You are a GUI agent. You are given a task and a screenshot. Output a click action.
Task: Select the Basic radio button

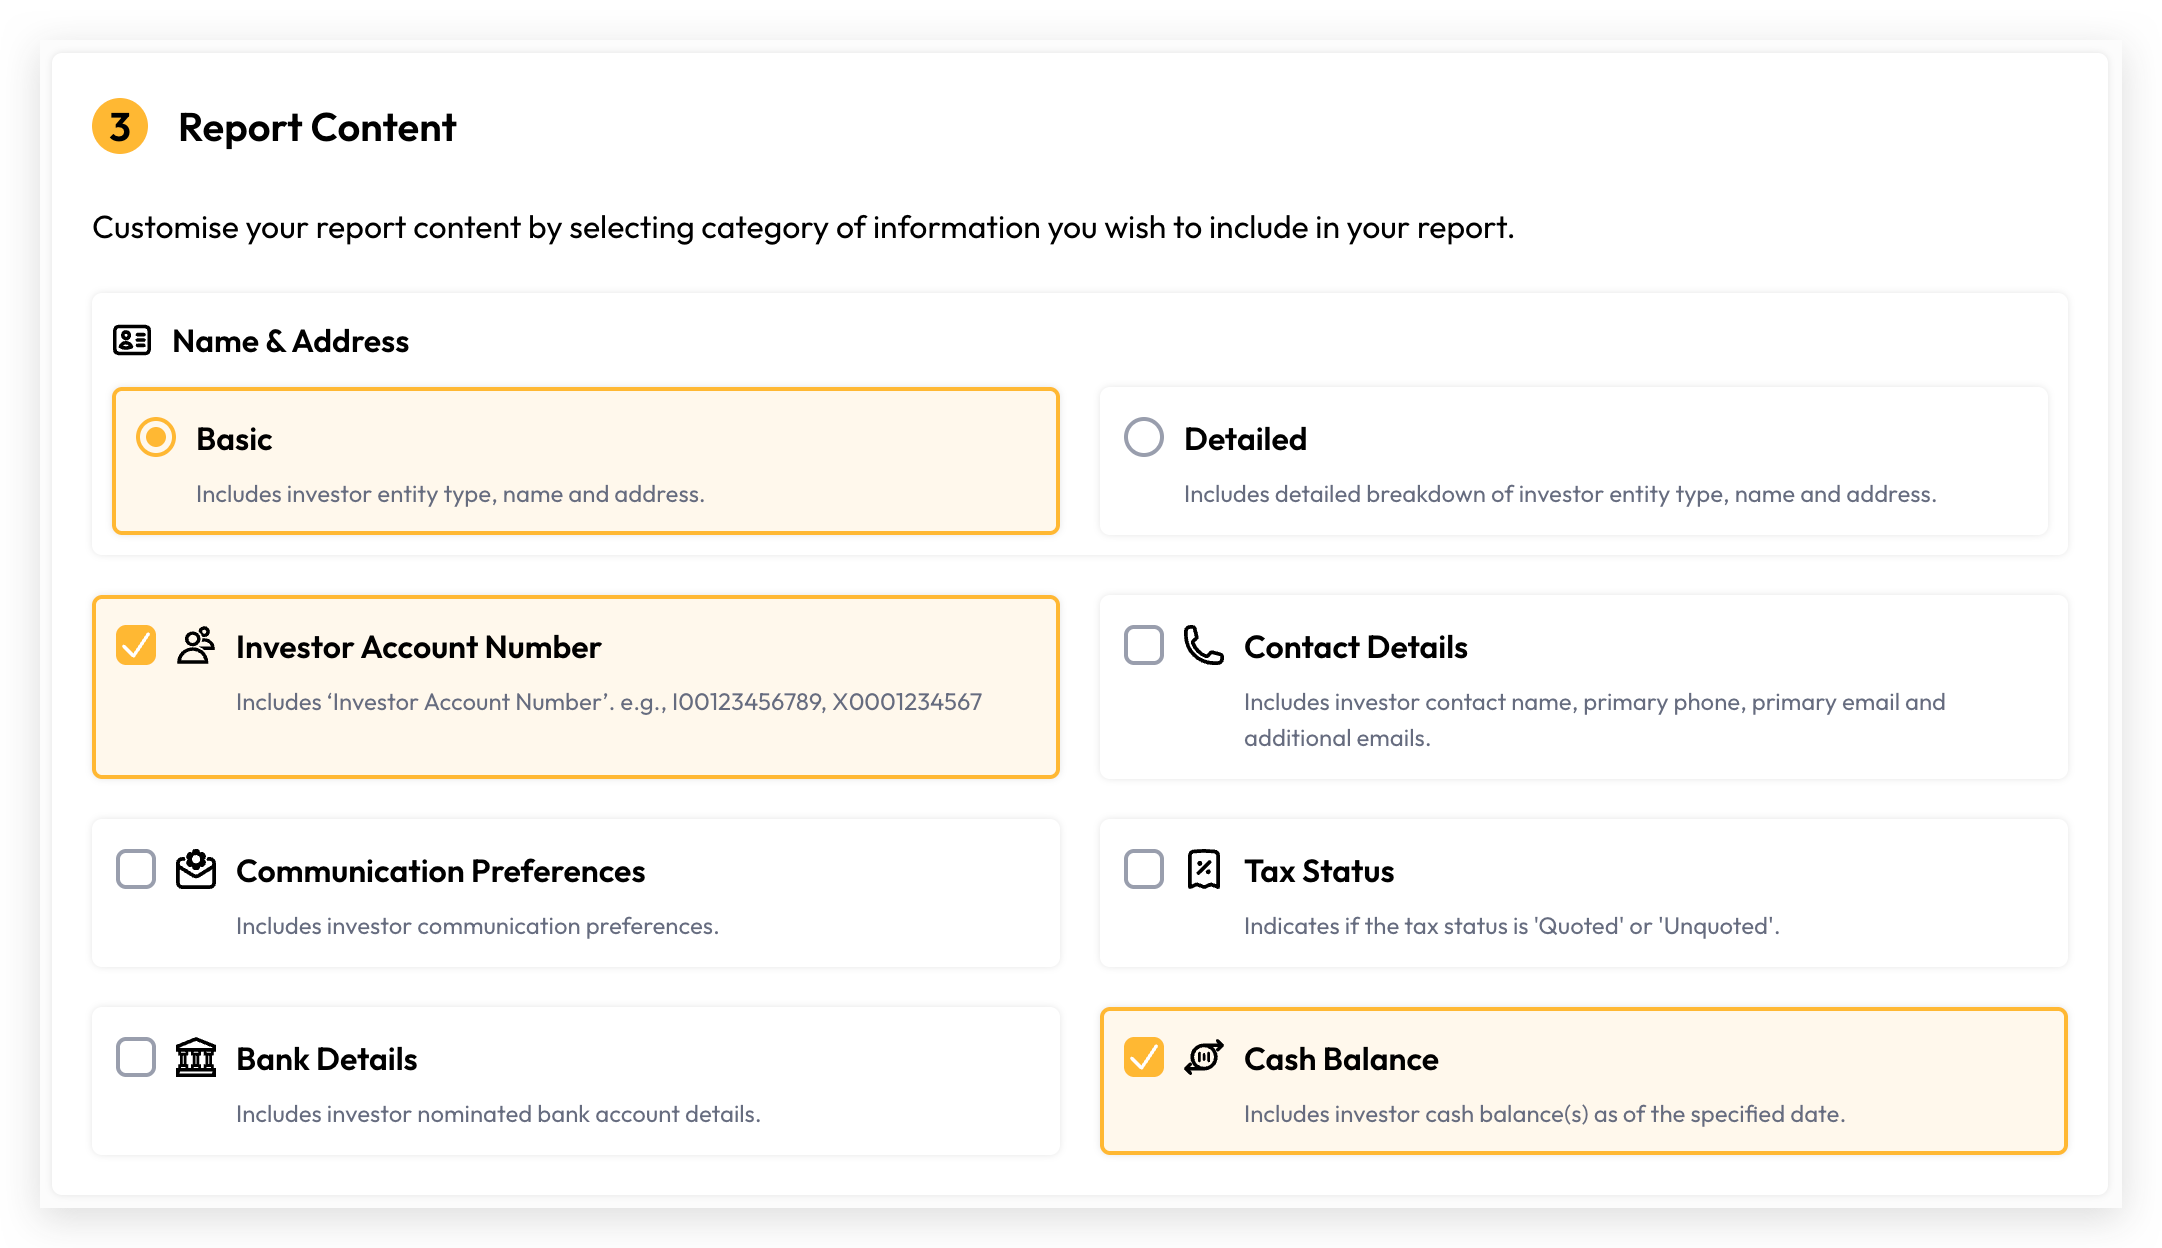click(156, 438)
